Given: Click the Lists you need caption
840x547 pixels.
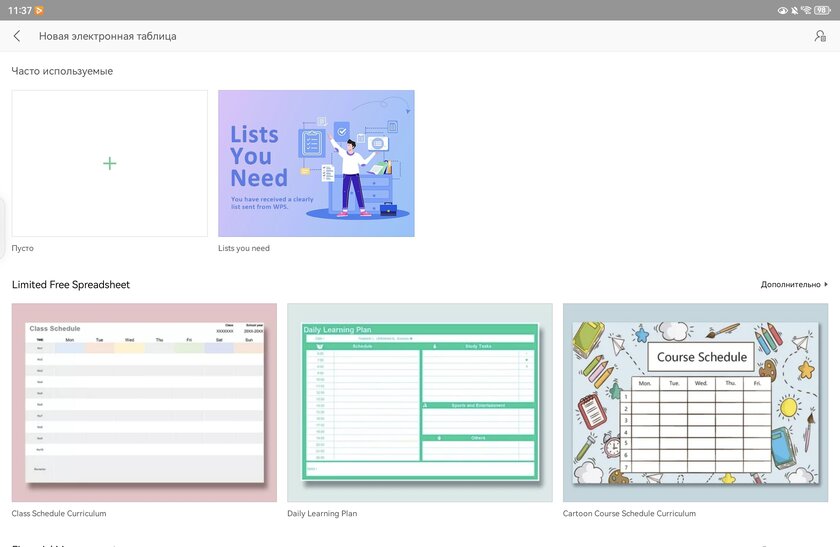Looking at the screenshot, I should coord(244,248).
